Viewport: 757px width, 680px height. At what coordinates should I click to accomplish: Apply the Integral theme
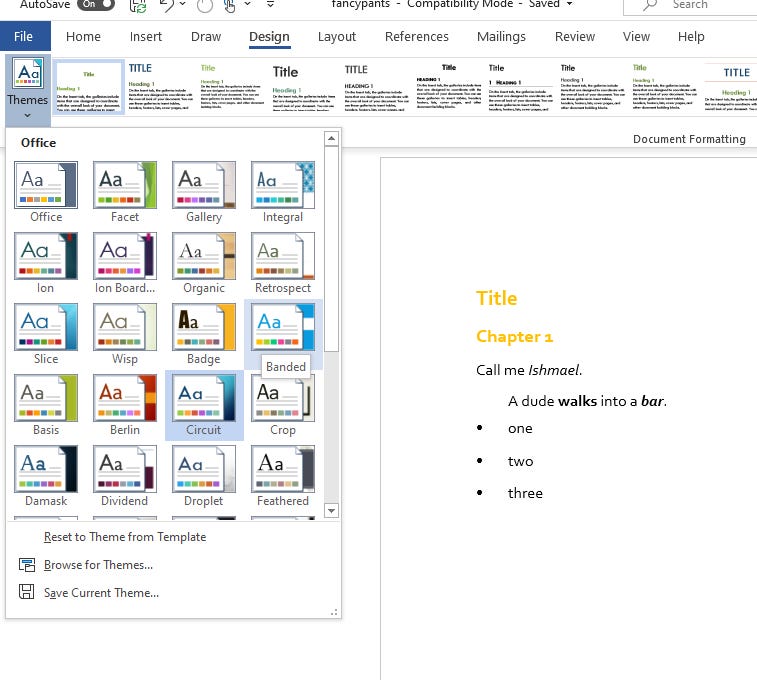[x=283, y=186]
